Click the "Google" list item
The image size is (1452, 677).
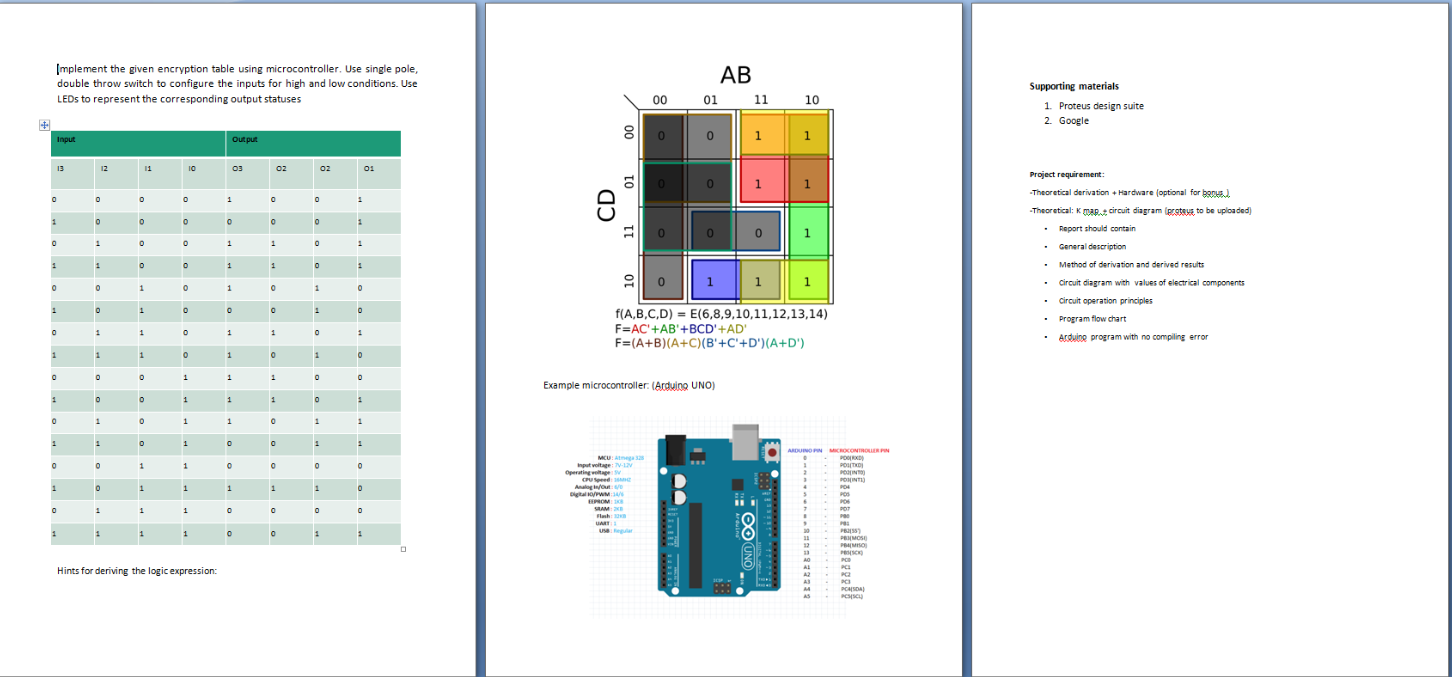click(1074, 121)
